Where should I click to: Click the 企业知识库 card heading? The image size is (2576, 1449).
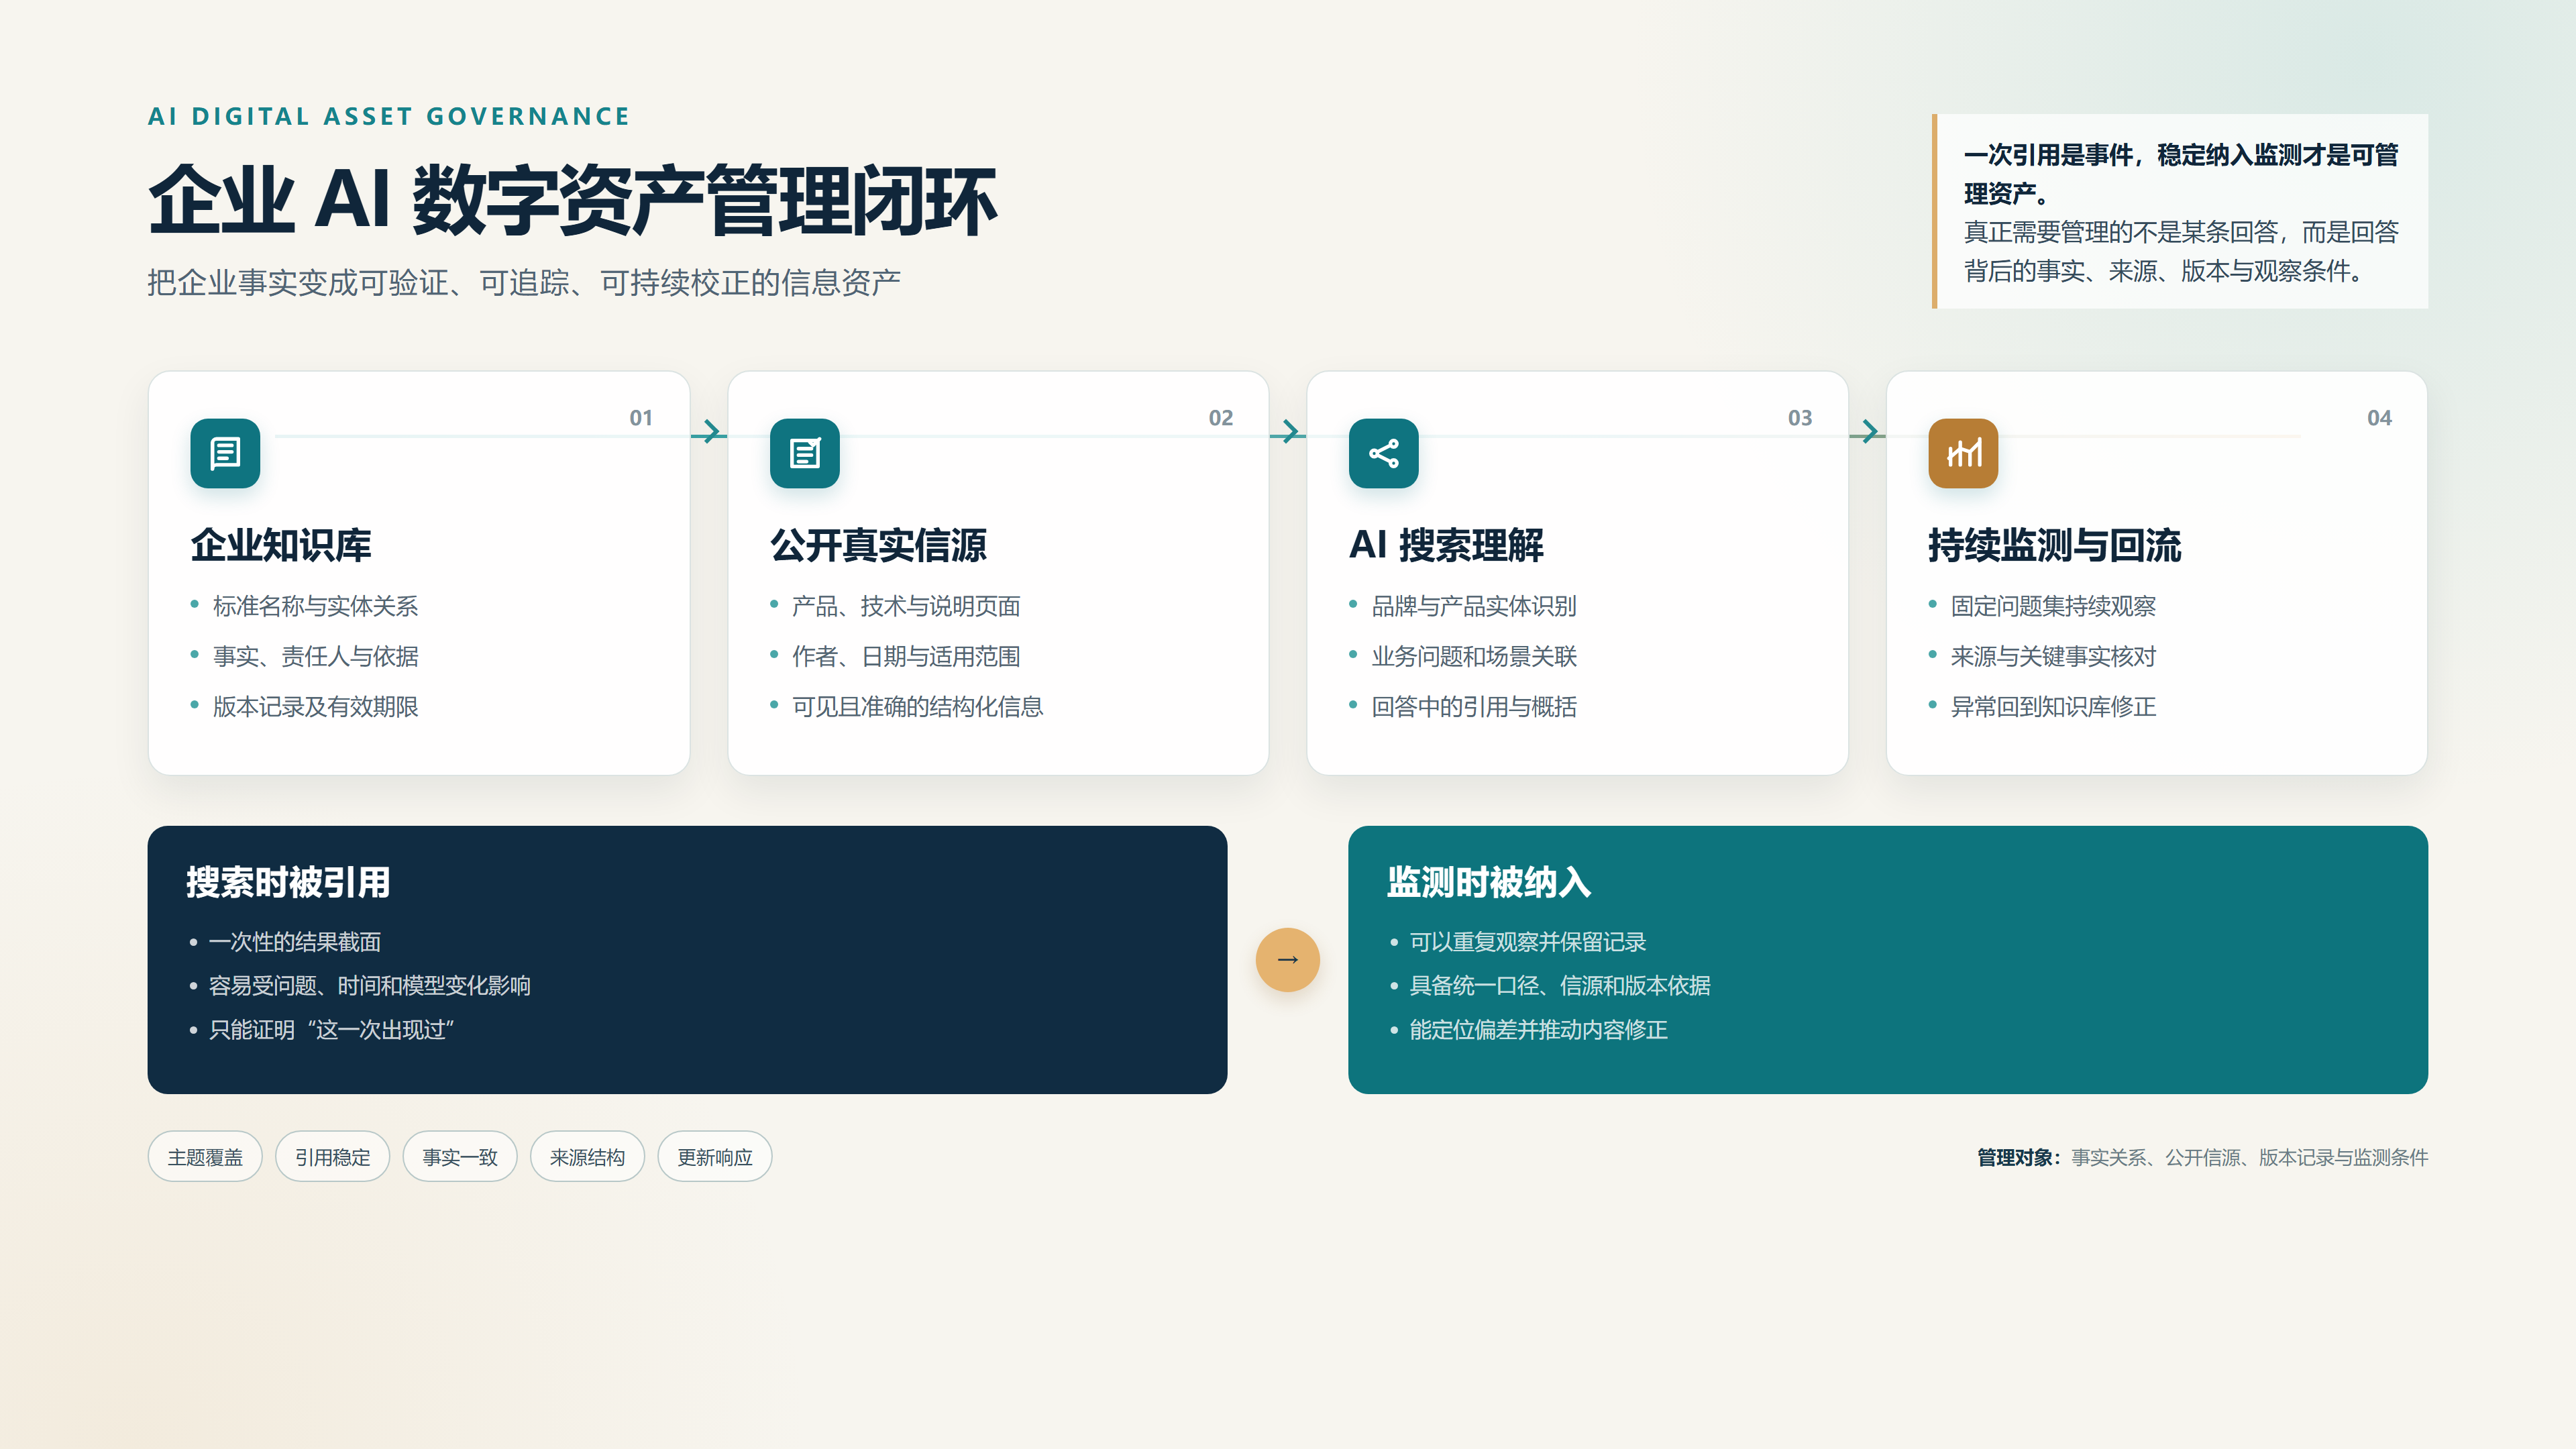pos(281,545)
